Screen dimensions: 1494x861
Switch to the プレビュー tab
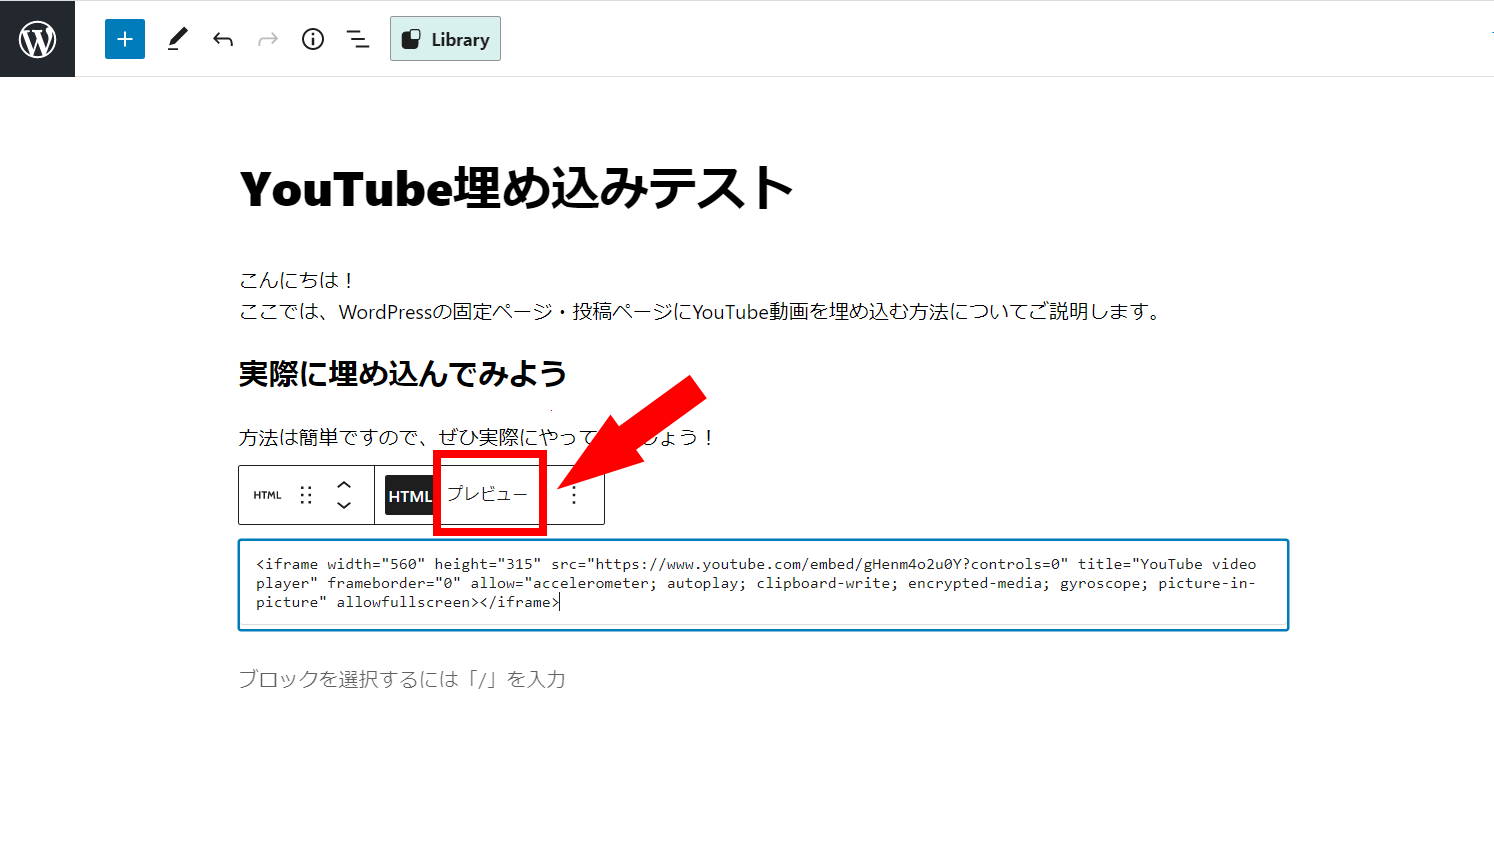coord(487,494)
